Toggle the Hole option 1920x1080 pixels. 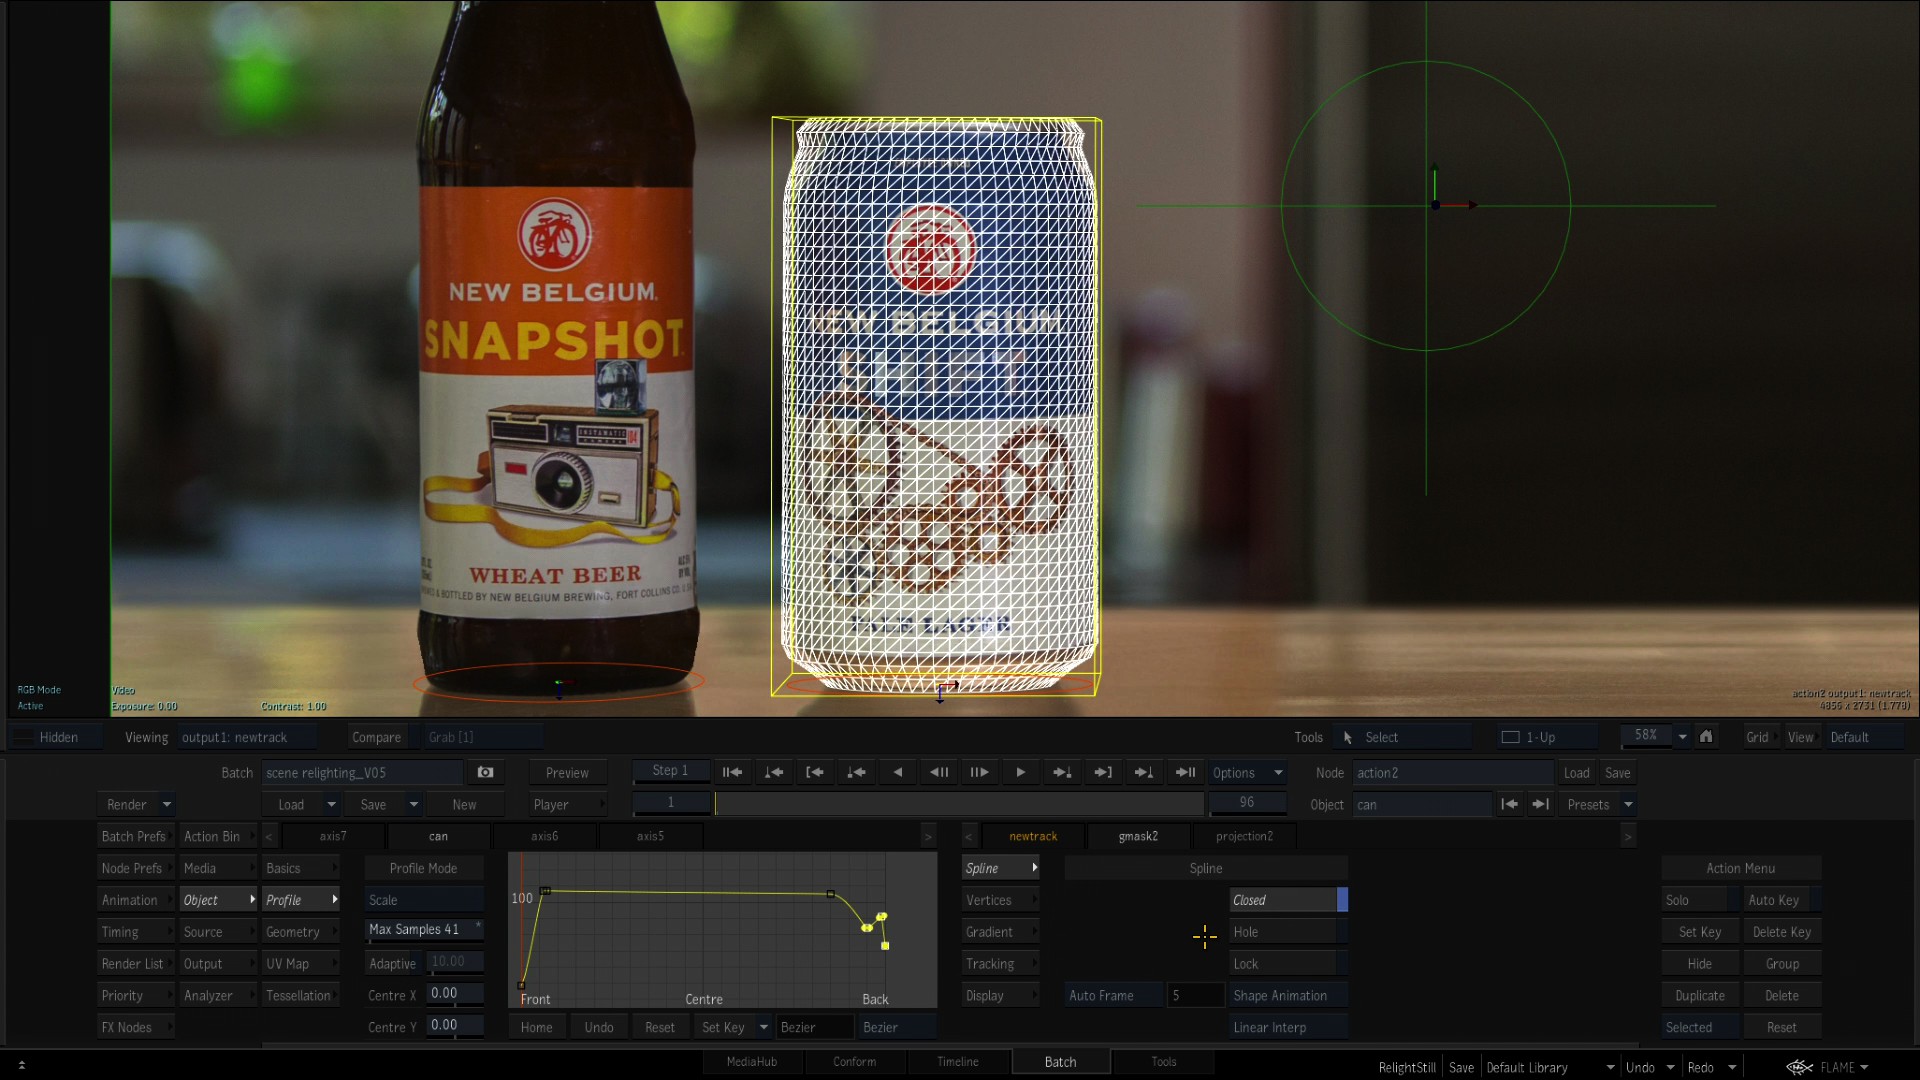point(1288,932)
